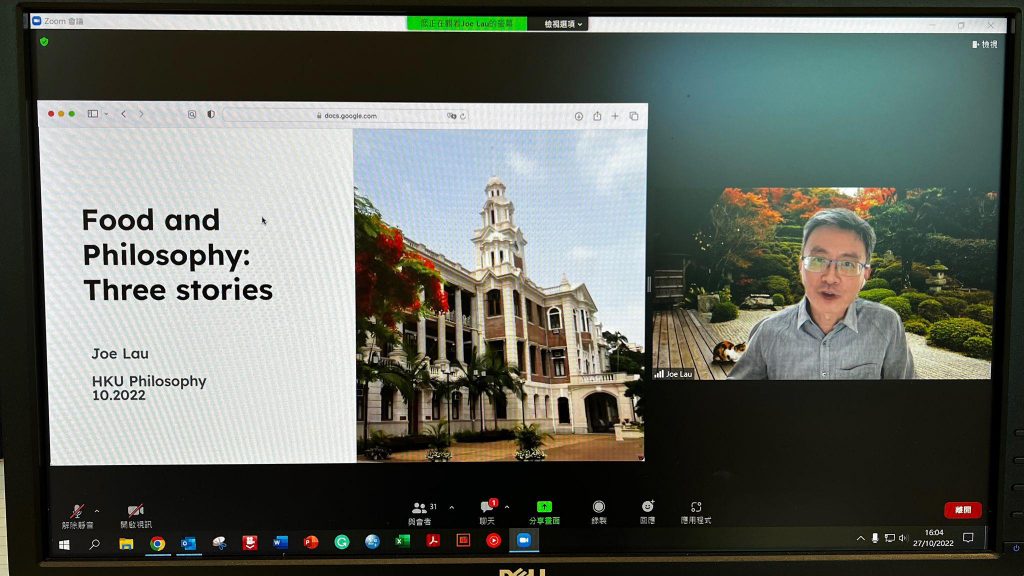Expand the participants options arrow
Image resolution: width=1024 pixels, height=576 pixels.
point(451,507)
